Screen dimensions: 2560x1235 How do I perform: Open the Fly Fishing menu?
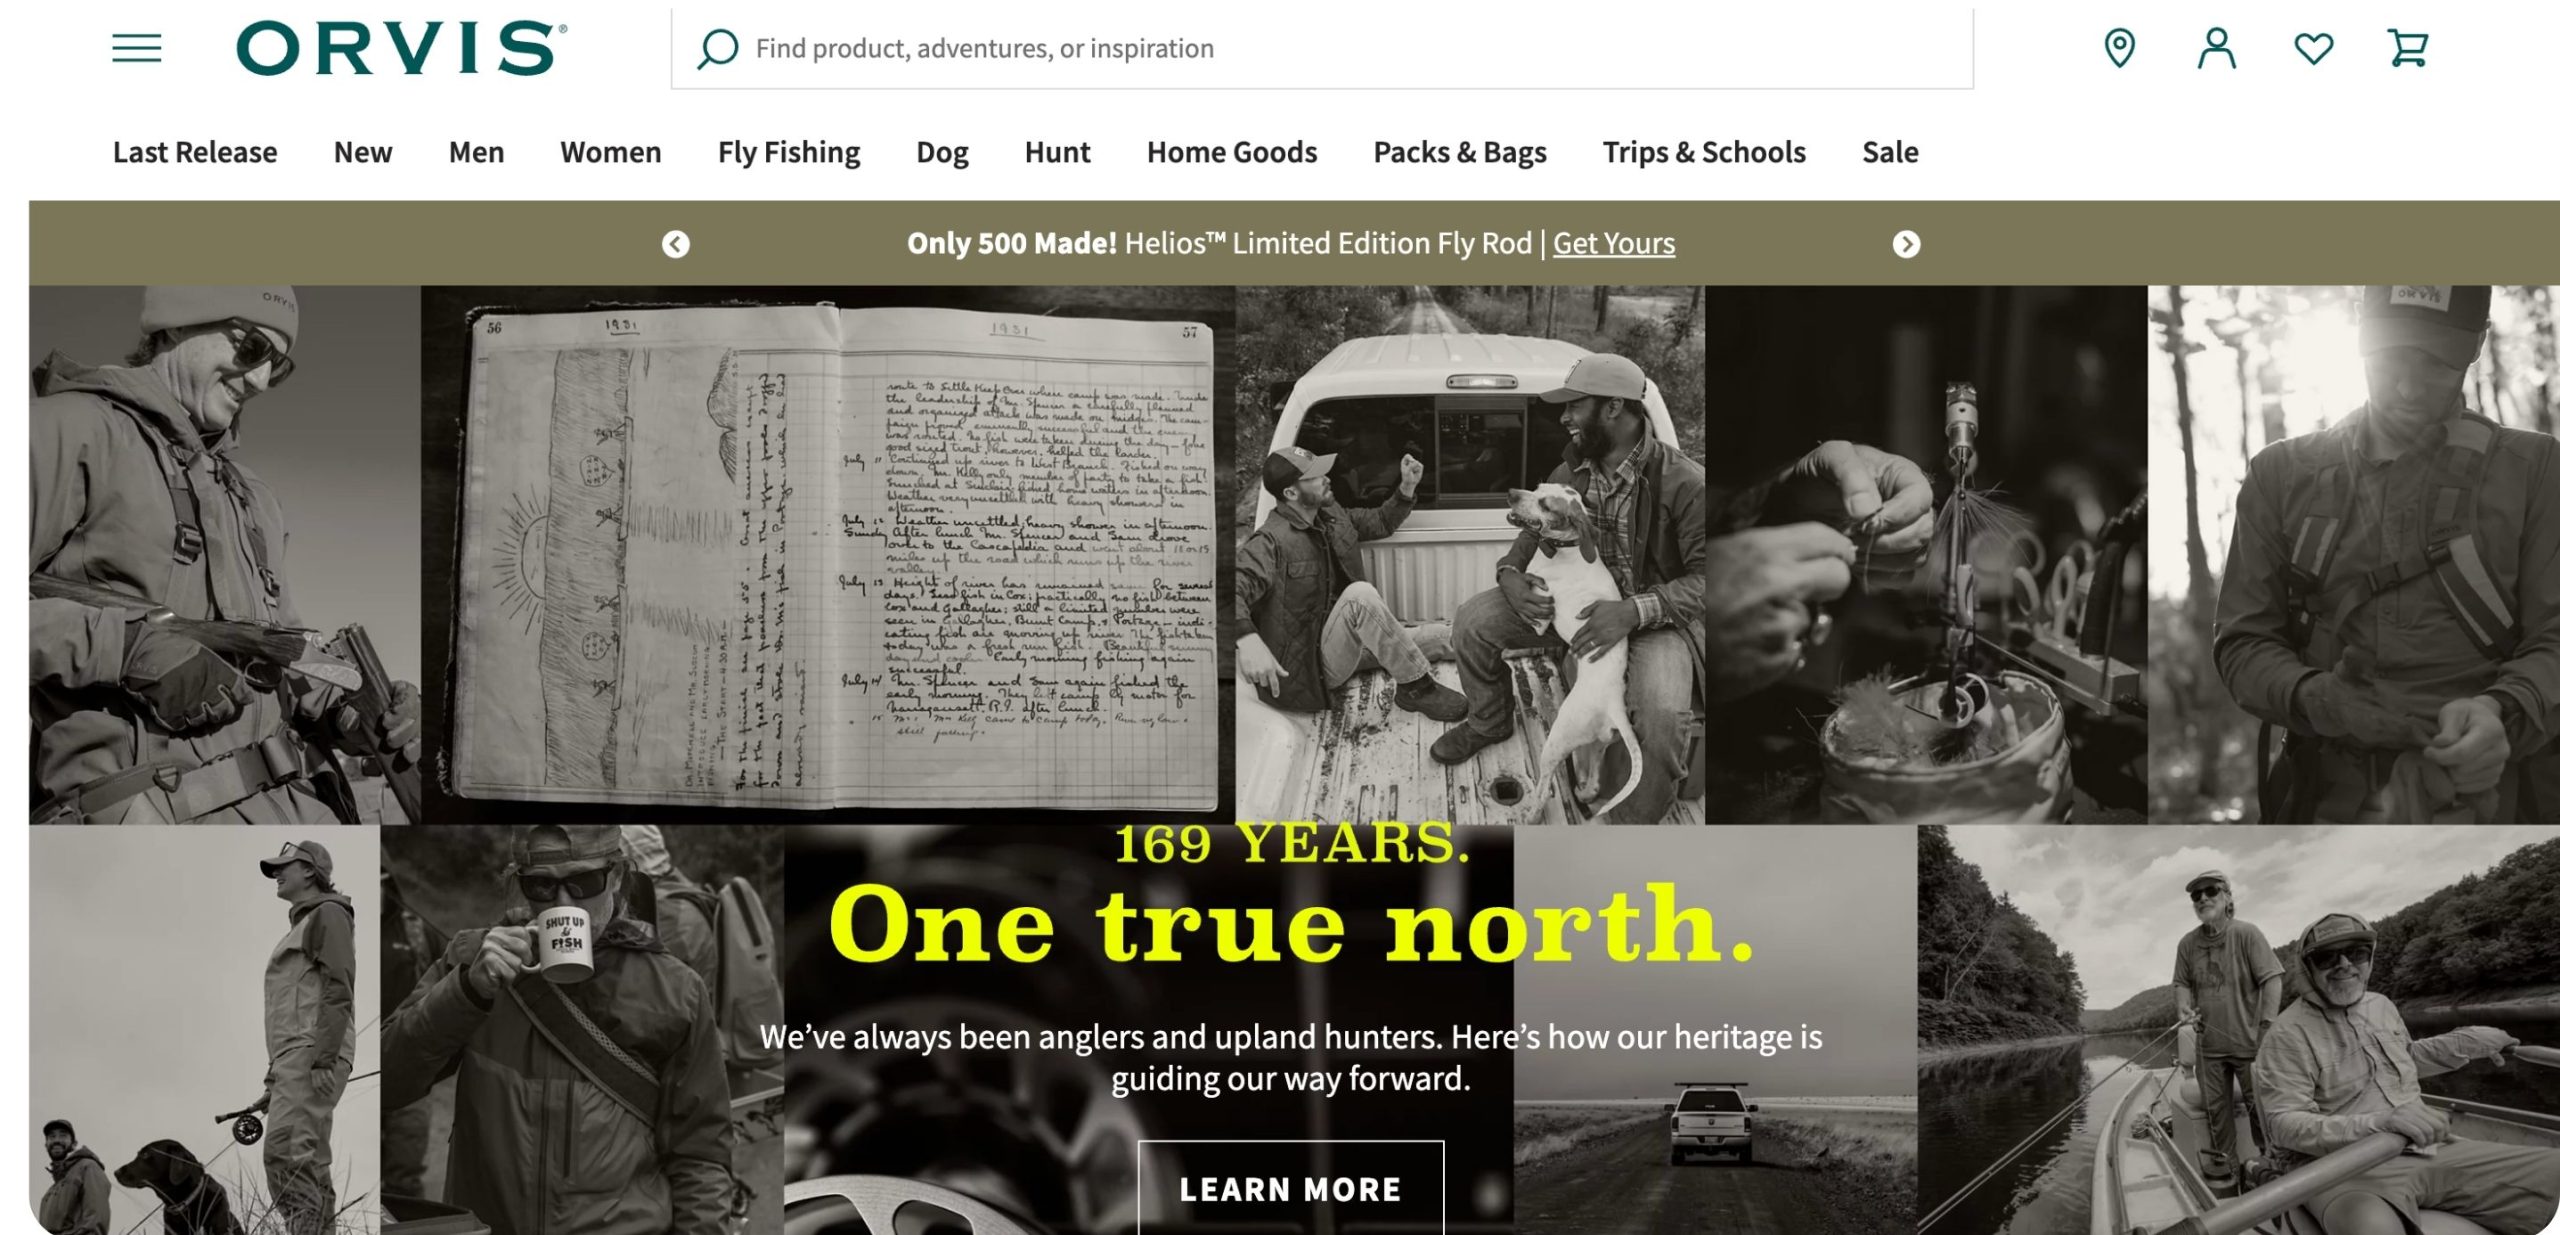click(x=789, y=152)
